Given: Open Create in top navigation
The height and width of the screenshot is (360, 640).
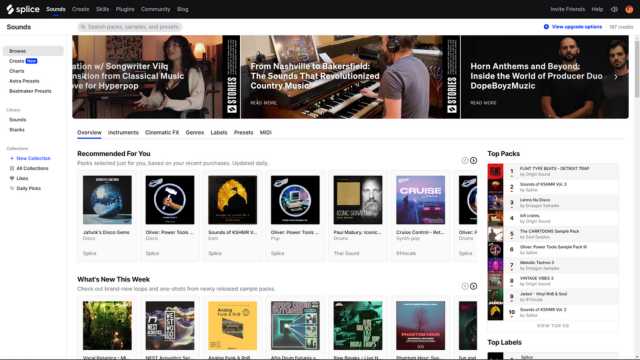Looking at the screenshot, I should pyautogui.click(x=80, y=9).
